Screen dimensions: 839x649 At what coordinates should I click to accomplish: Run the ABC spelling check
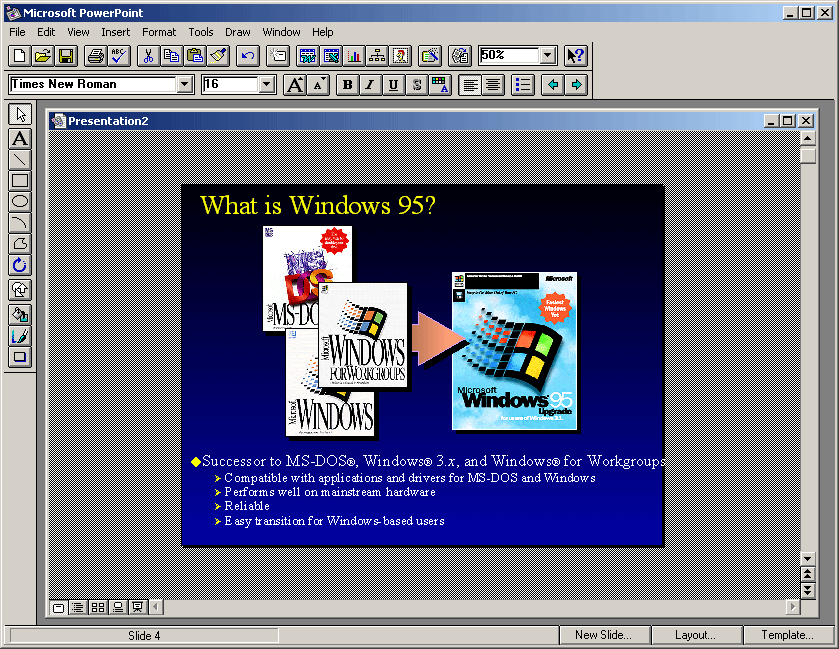click(x=119, y=56)
